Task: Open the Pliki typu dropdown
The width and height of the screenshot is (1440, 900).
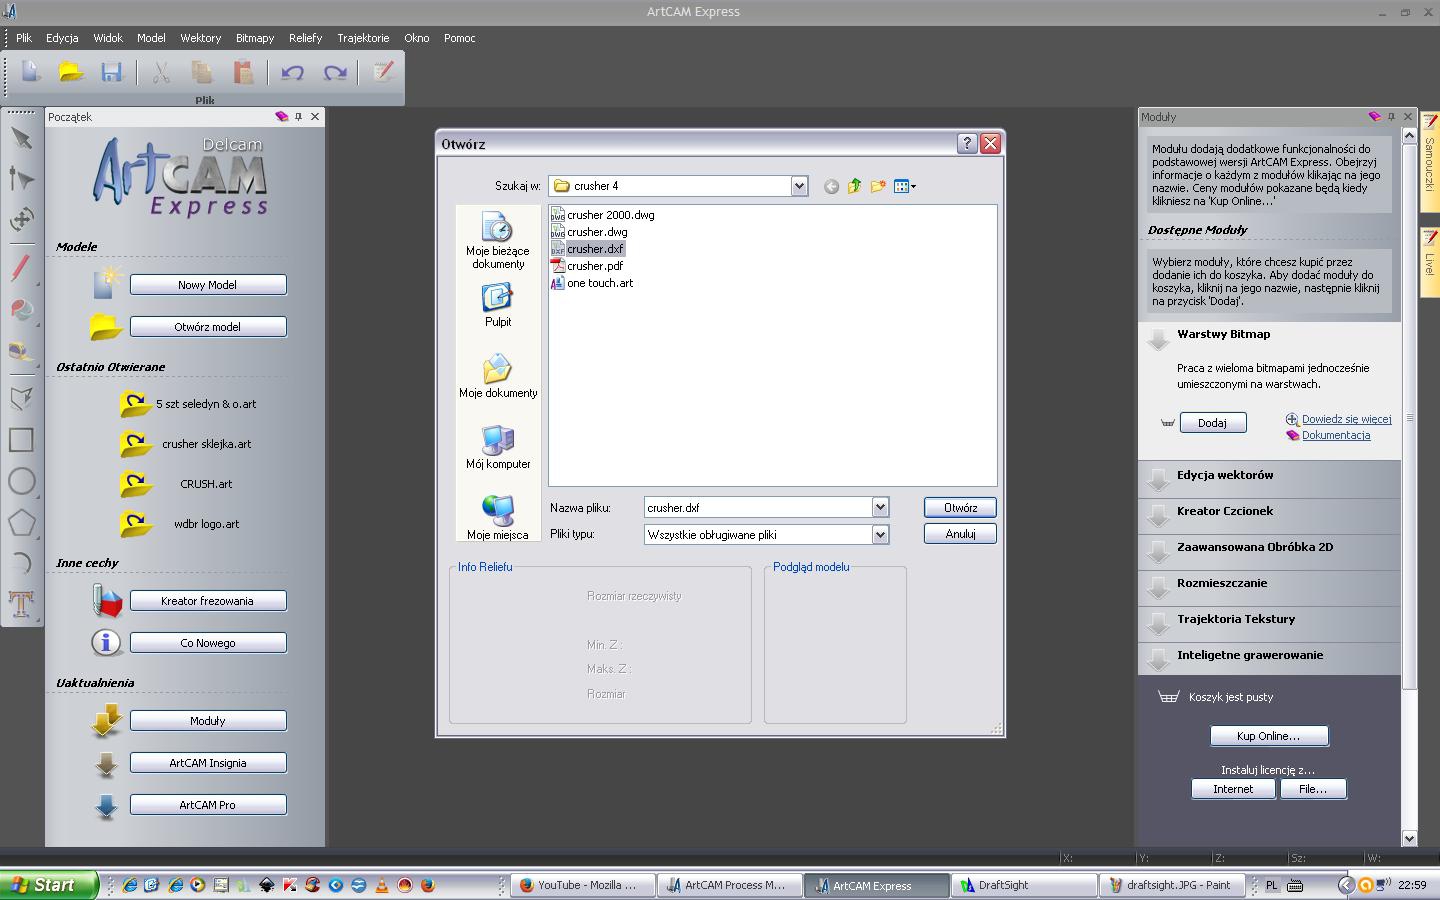Action: (880, 534)
